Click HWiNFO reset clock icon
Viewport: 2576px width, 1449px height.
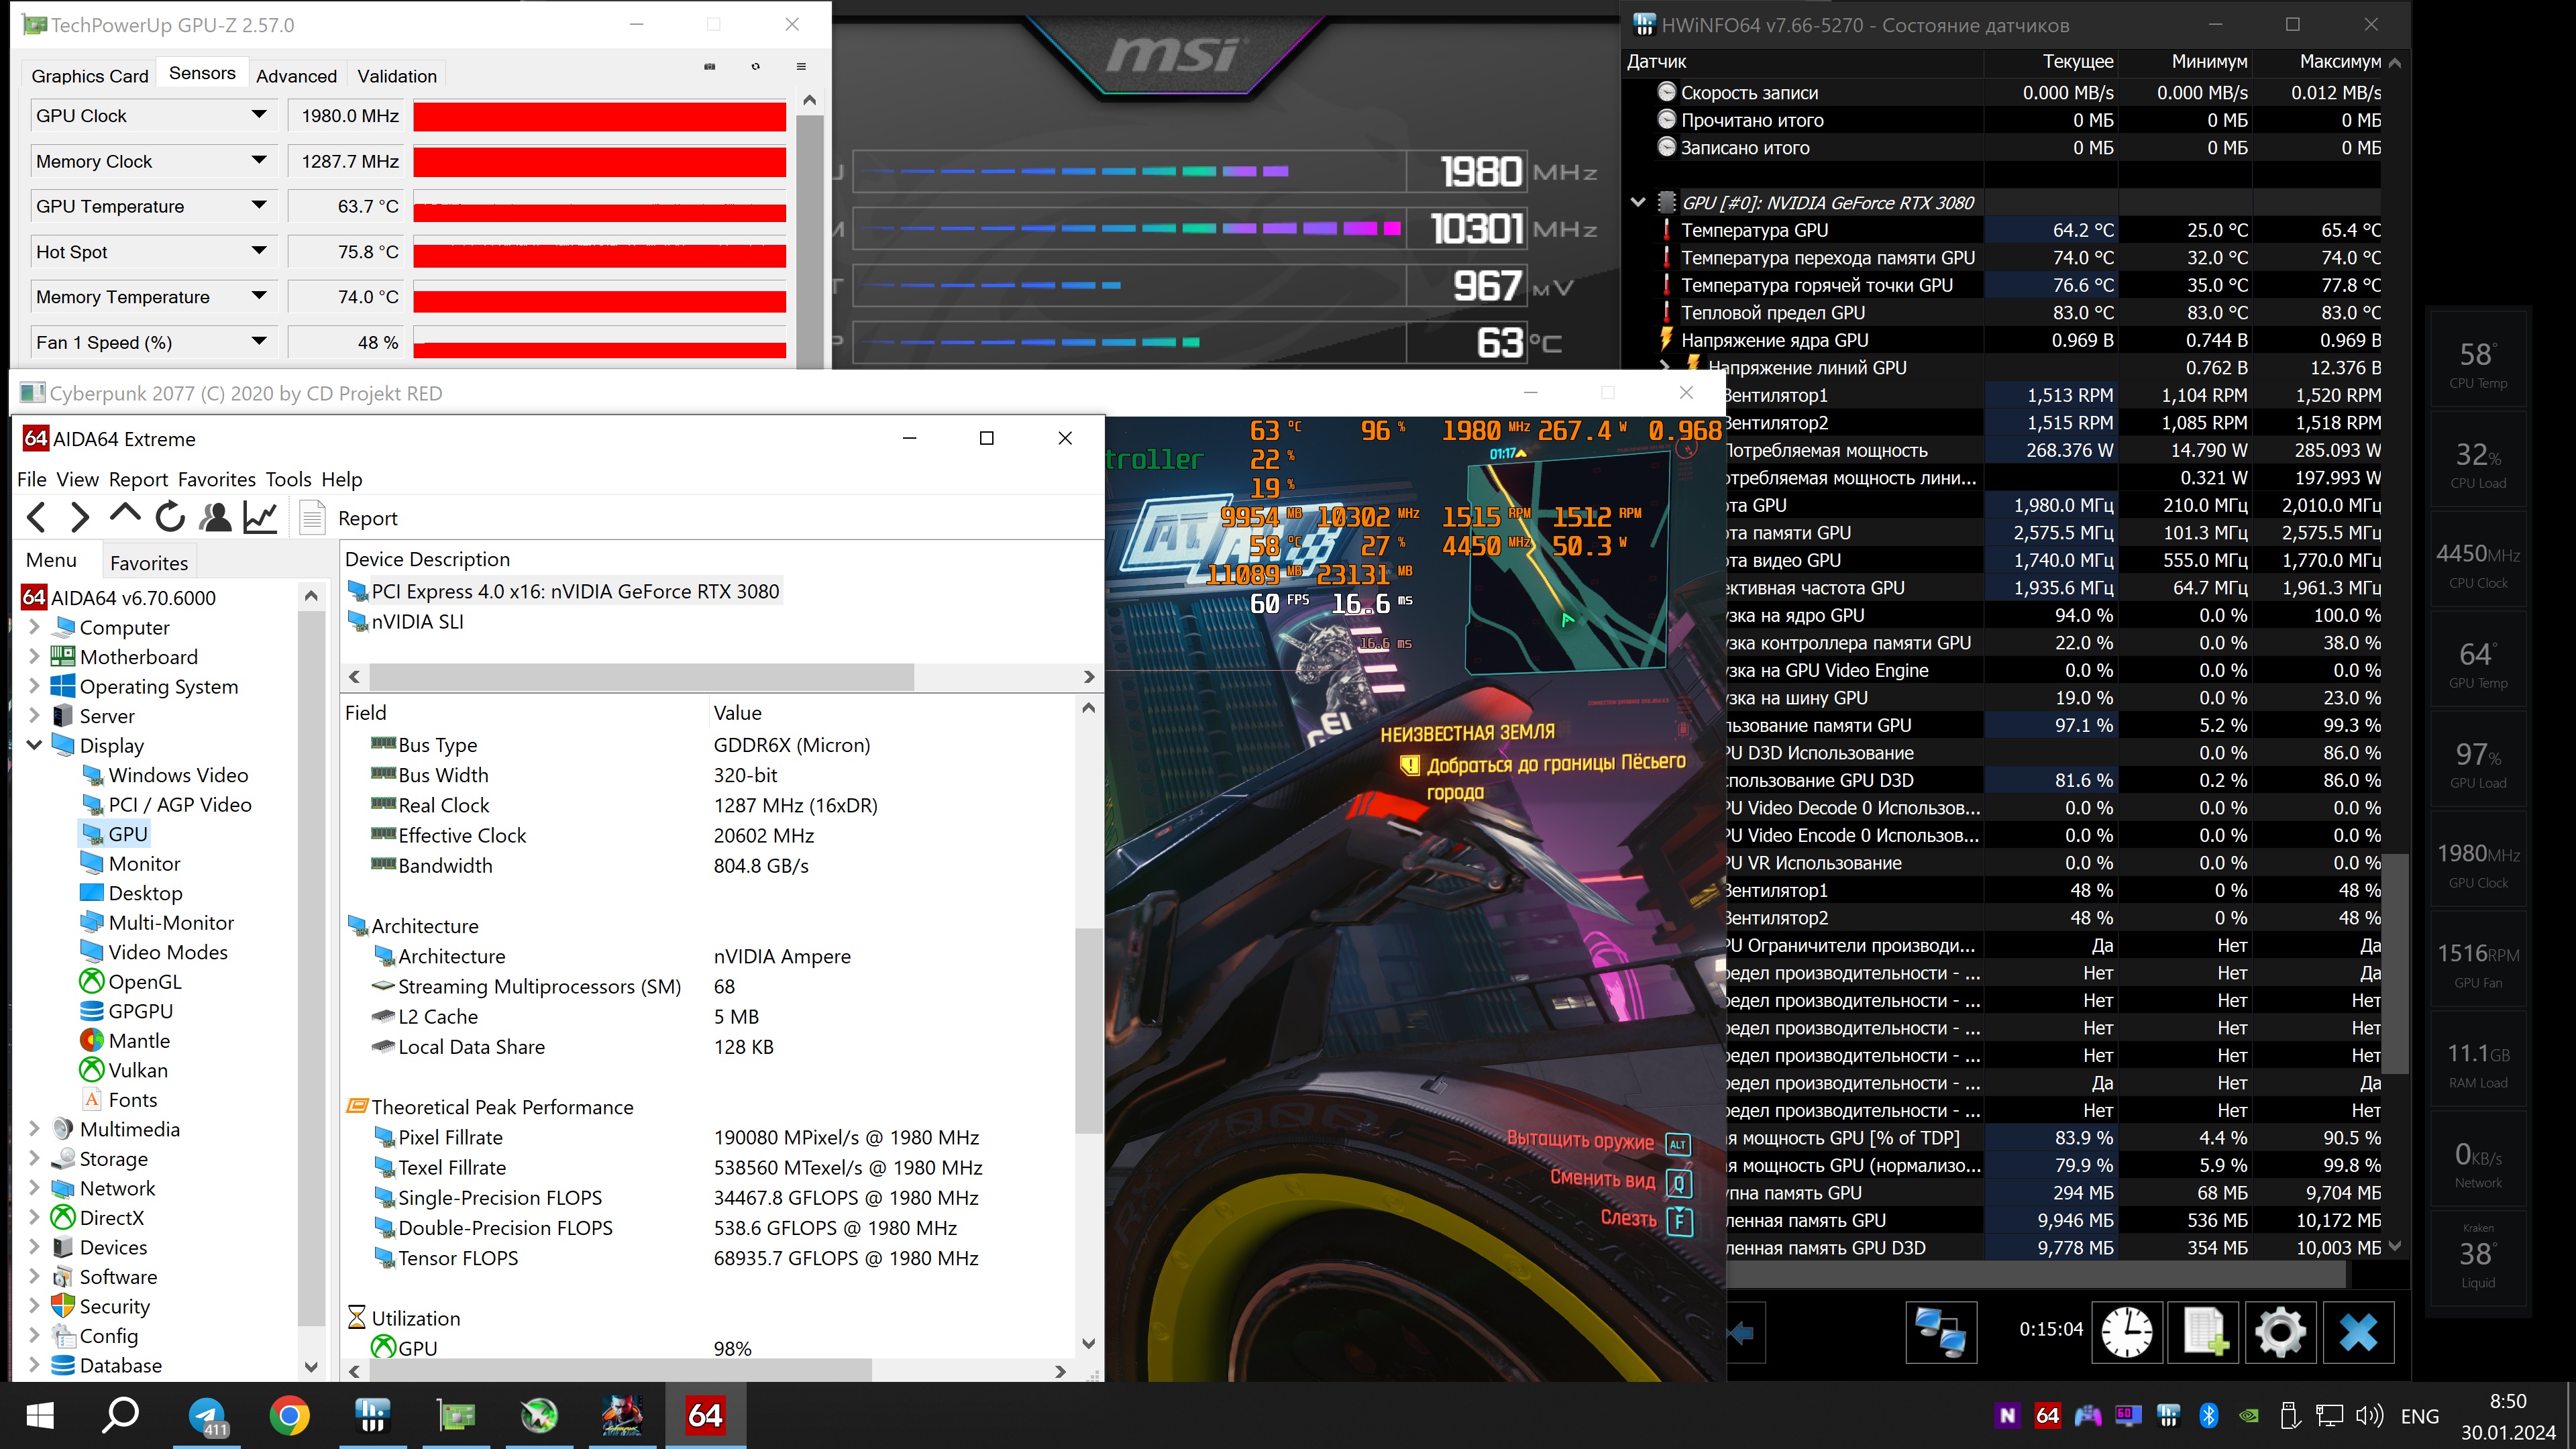(2126, 1332)
